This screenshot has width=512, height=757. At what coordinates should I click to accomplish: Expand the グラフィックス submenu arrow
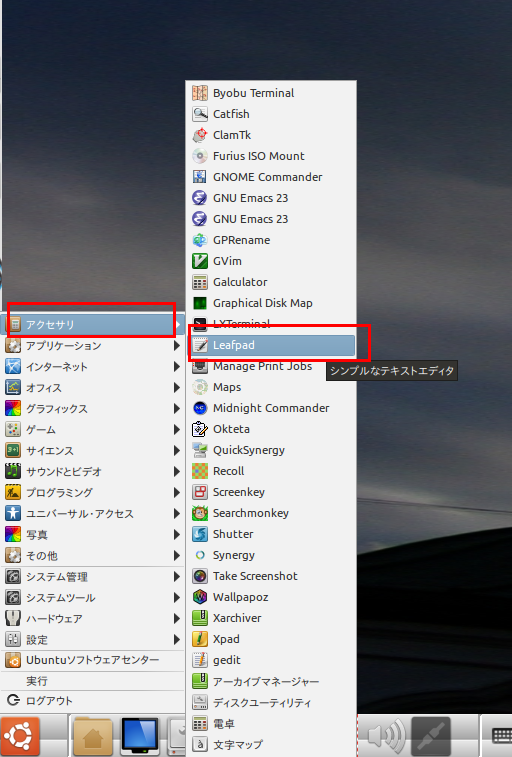177,409
